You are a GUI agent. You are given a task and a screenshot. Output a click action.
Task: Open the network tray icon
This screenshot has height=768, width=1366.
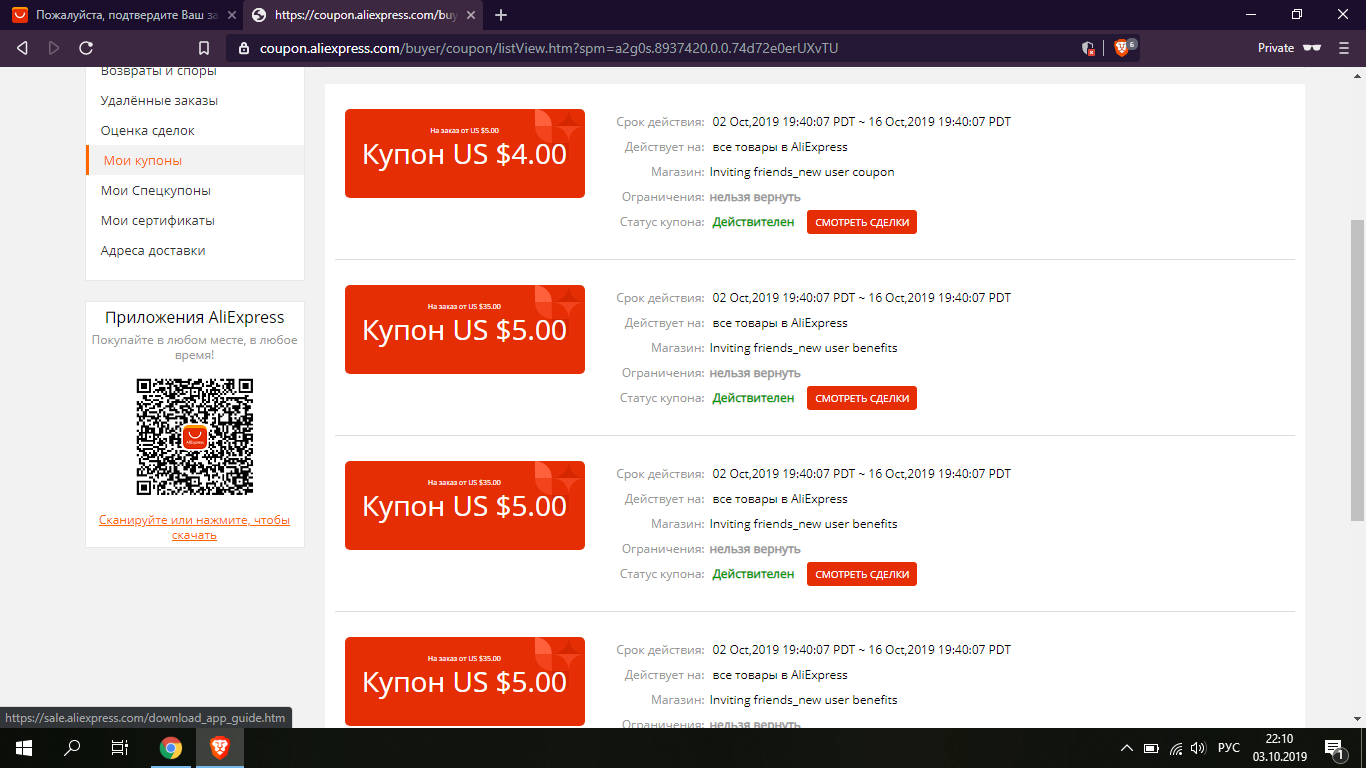click(x=1176, y=748)
